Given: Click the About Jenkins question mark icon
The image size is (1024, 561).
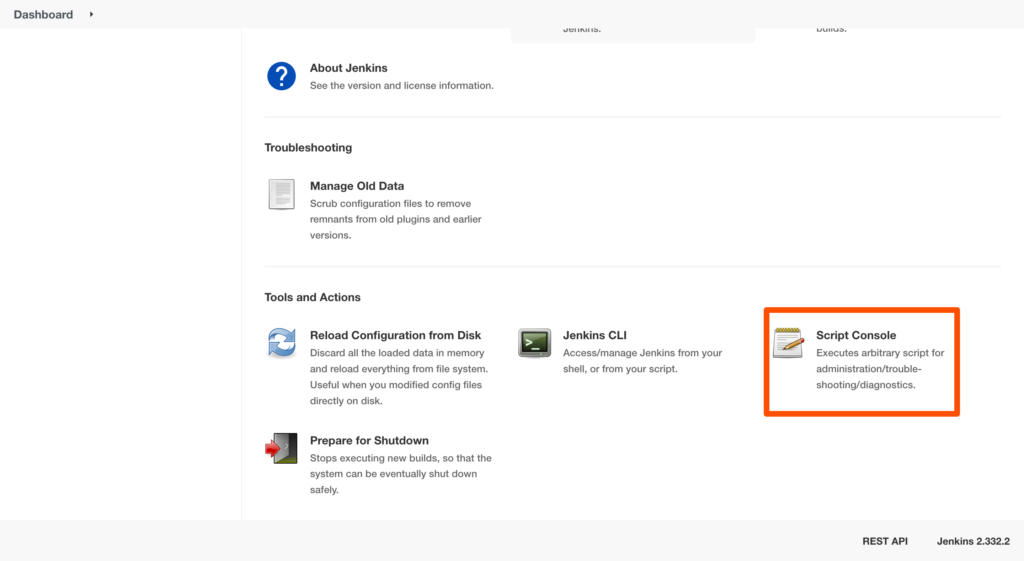Looking at the screenshot, I should [281, 76].
